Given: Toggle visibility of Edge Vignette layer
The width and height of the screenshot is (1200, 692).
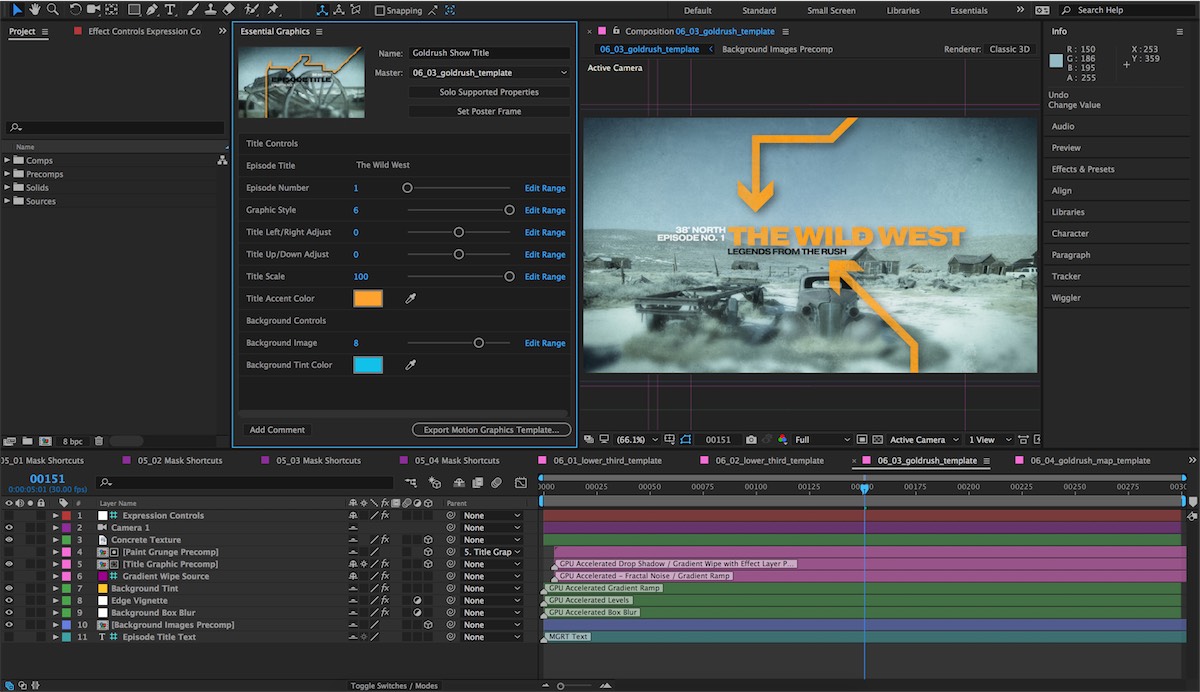Looking at the screenshot, I should pyautogui.click(x=9, y=601).
